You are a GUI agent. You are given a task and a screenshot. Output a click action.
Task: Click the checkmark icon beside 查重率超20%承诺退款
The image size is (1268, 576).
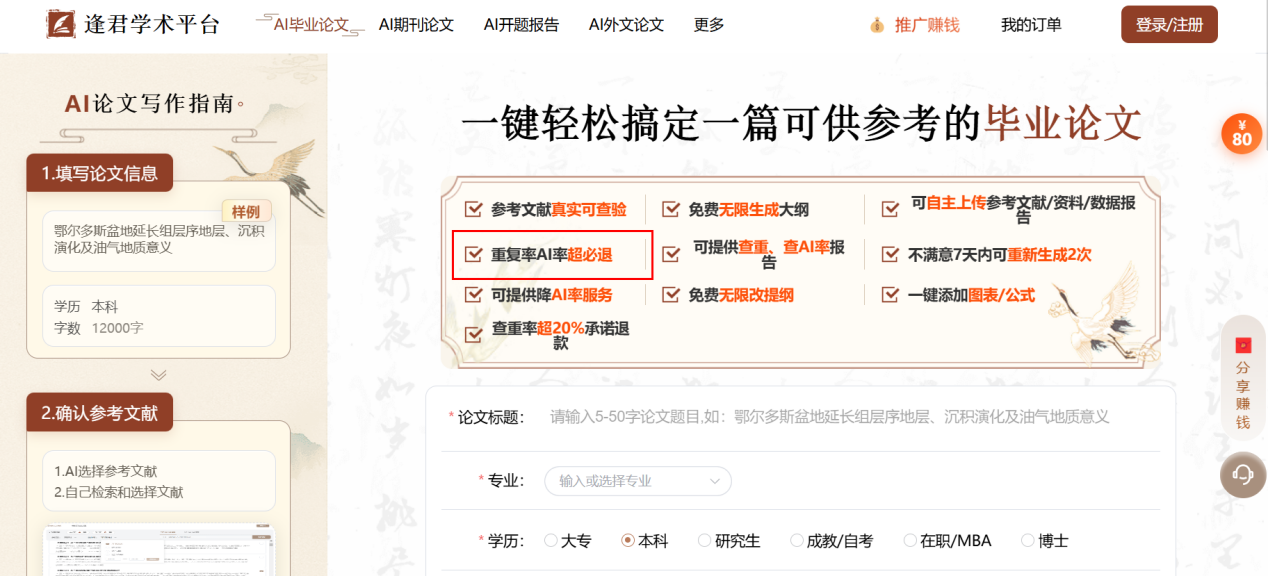pos(473,335)
